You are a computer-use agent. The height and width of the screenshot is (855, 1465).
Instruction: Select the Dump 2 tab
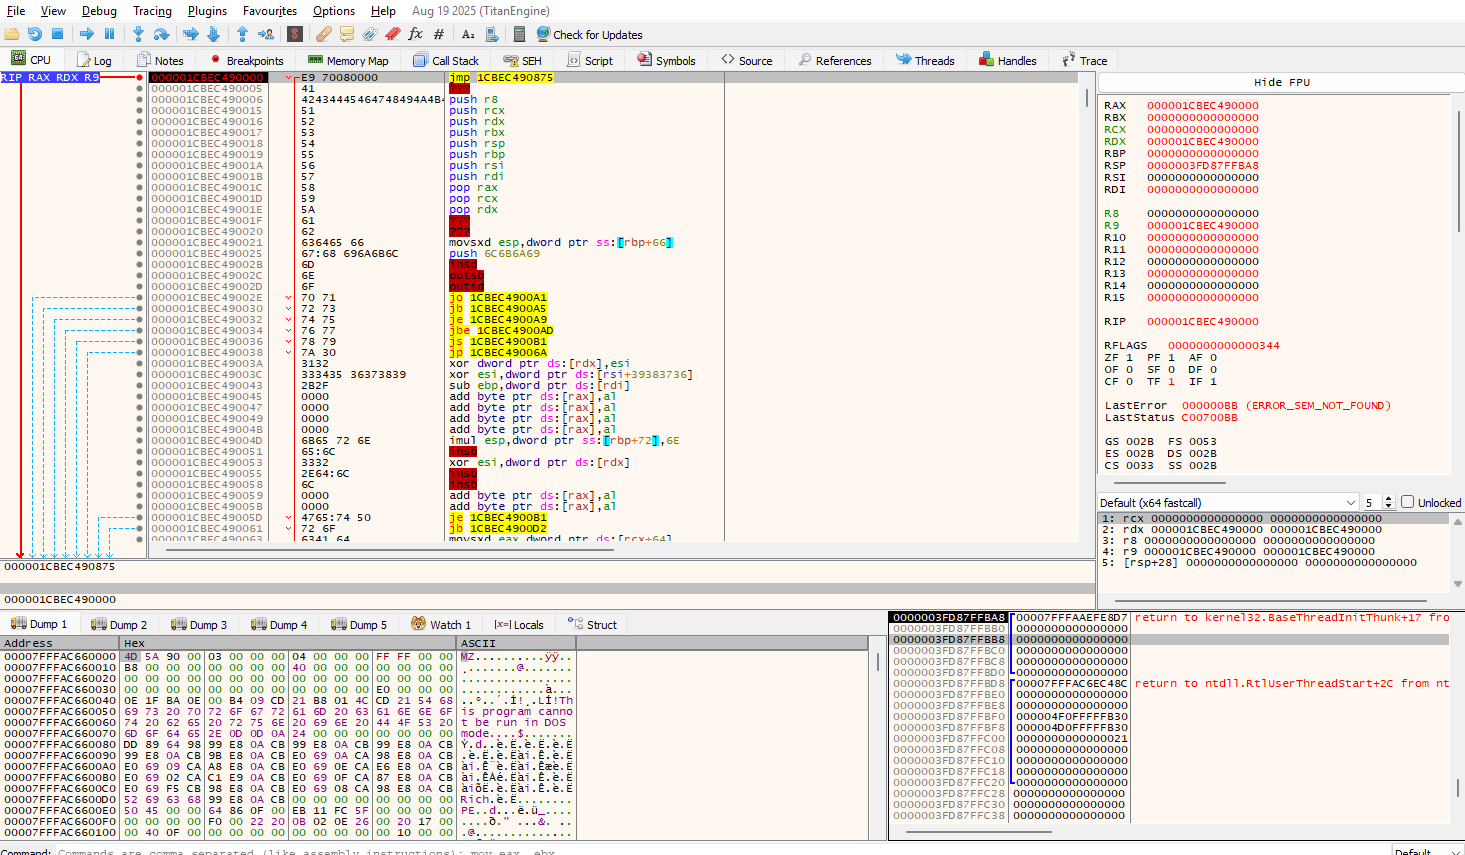(119, 624)
